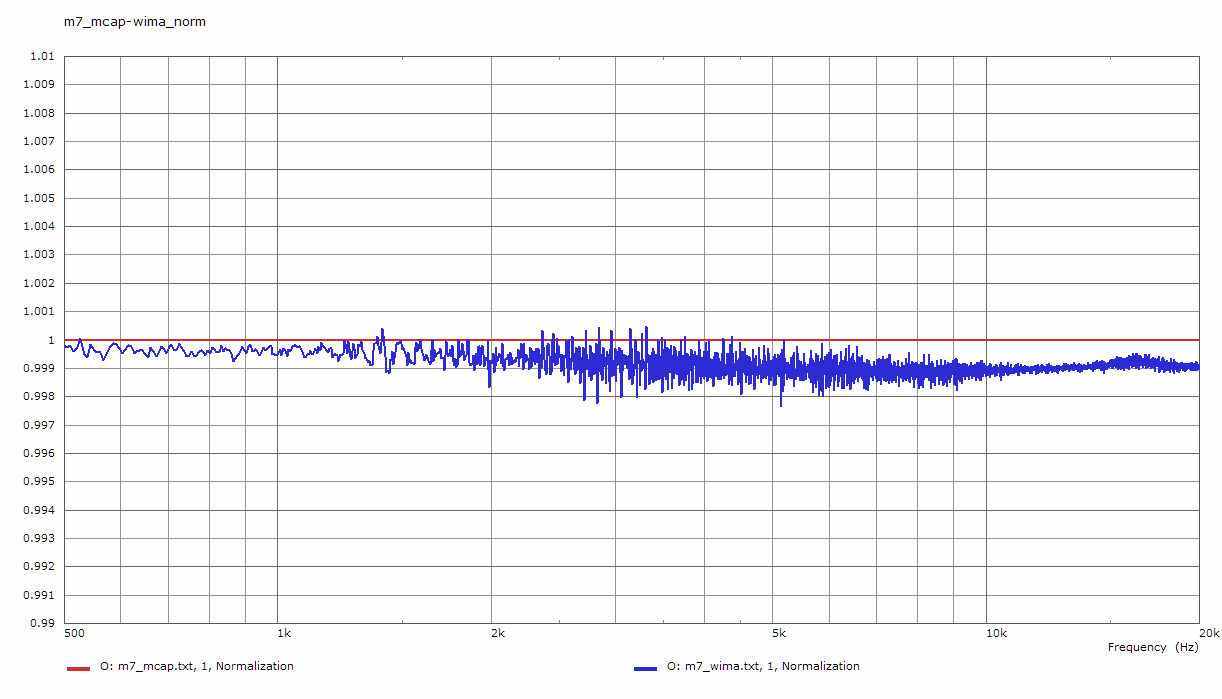Image resolution: width=1222 pixels, height=699 pixels.
Task: Select the m7_mcap.txt Normalization legend label
Action: (x=196, y=666)
